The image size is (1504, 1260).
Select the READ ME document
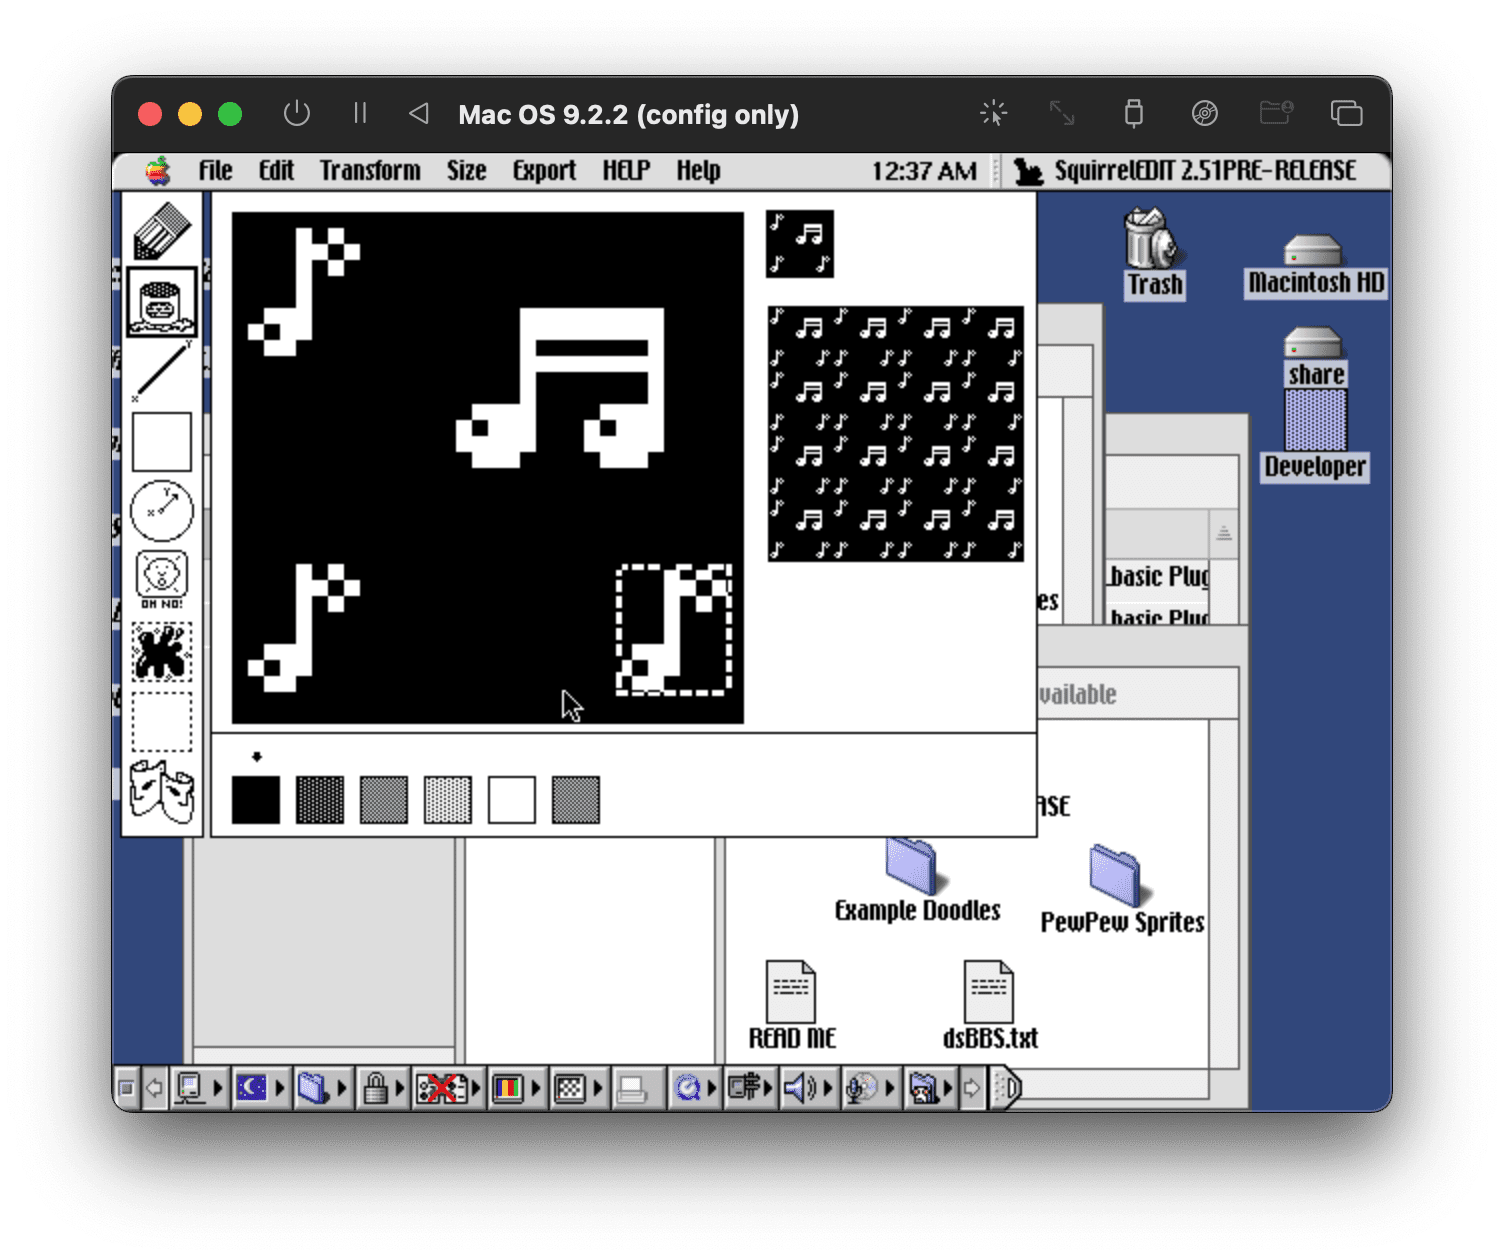pos(792,1006)
